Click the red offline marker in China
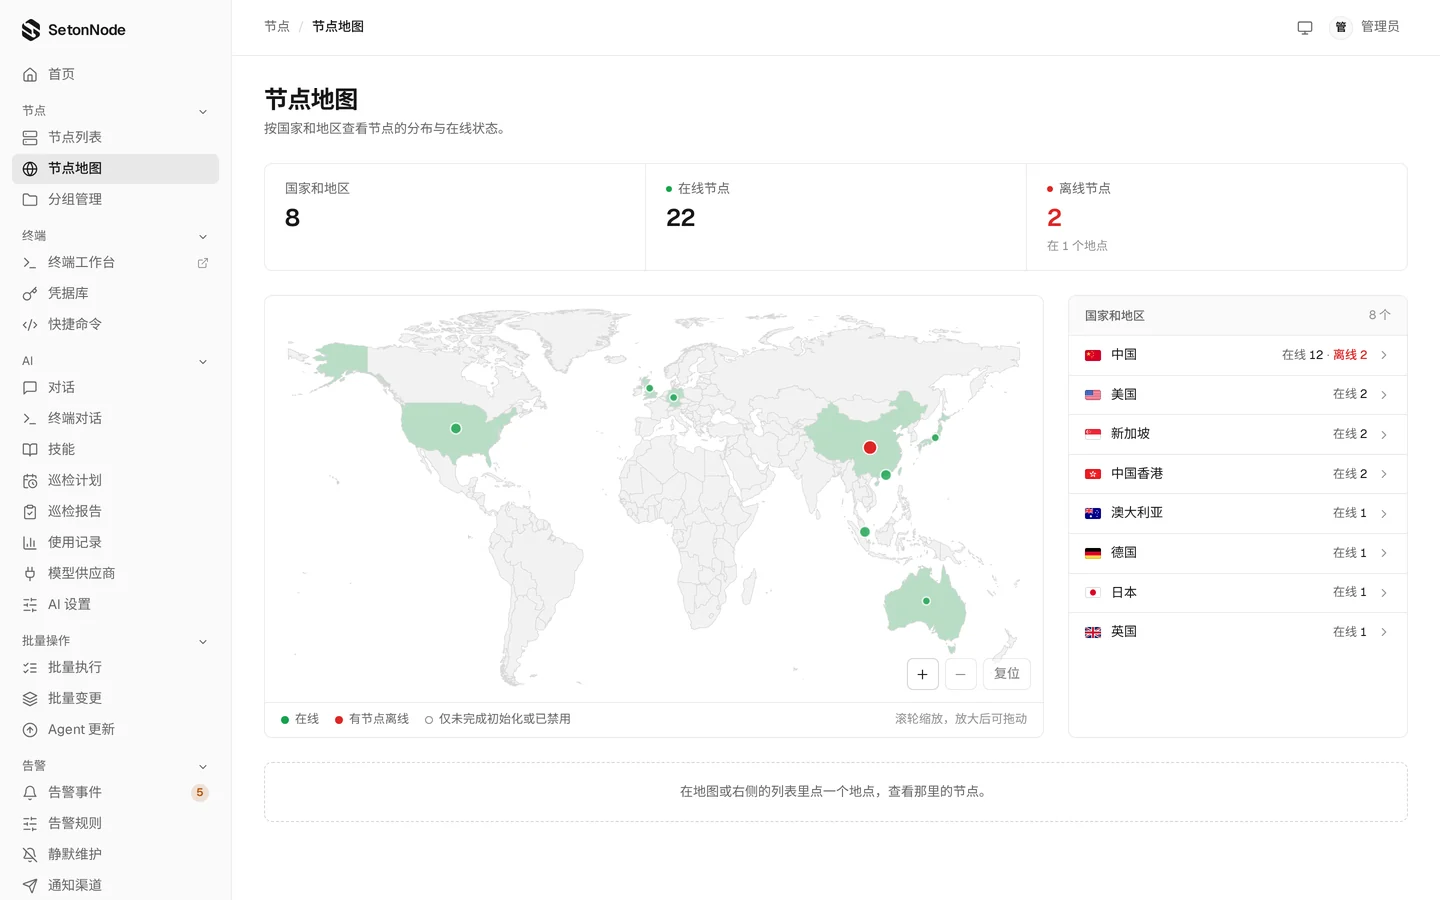This screenshot has height=900, width=1440. [x=870, y=448]
